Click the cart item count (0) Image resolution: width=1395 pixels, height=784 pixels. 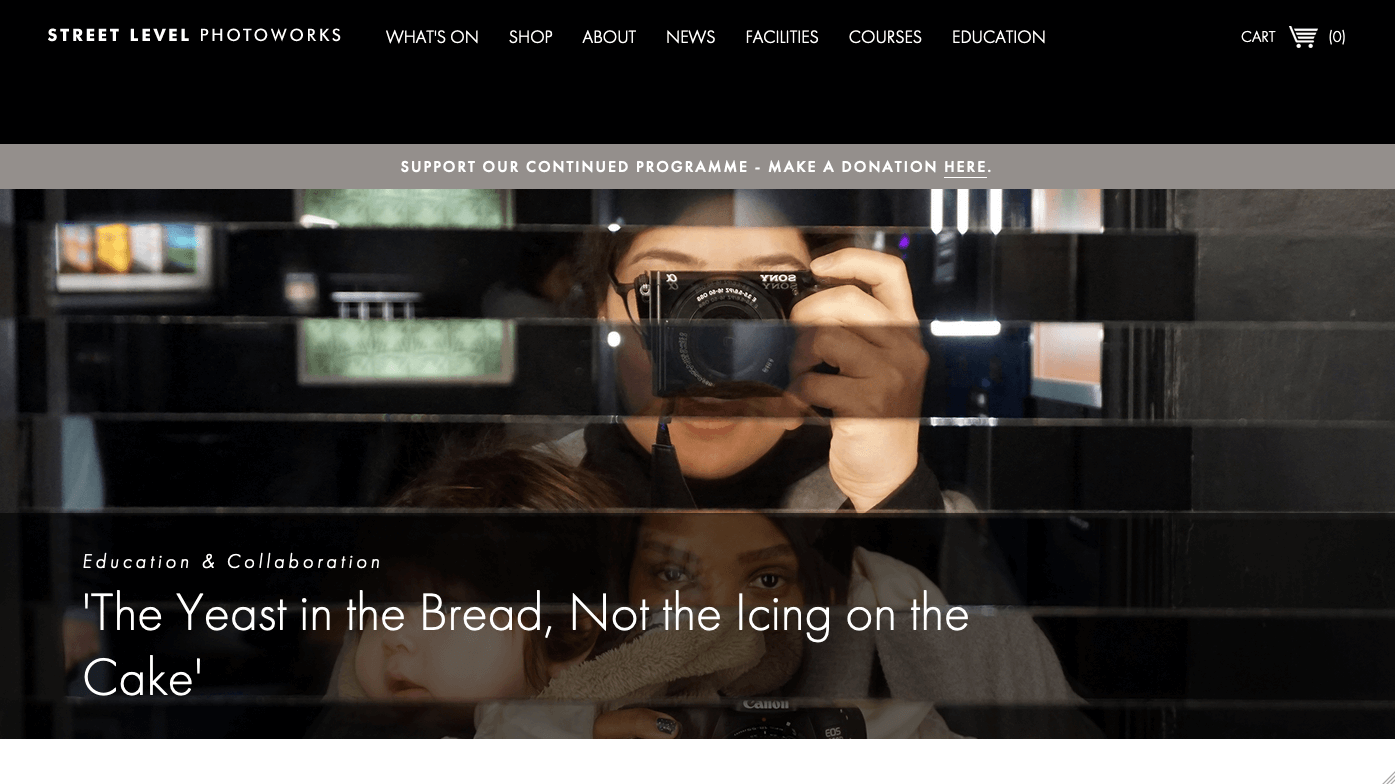1337,37
